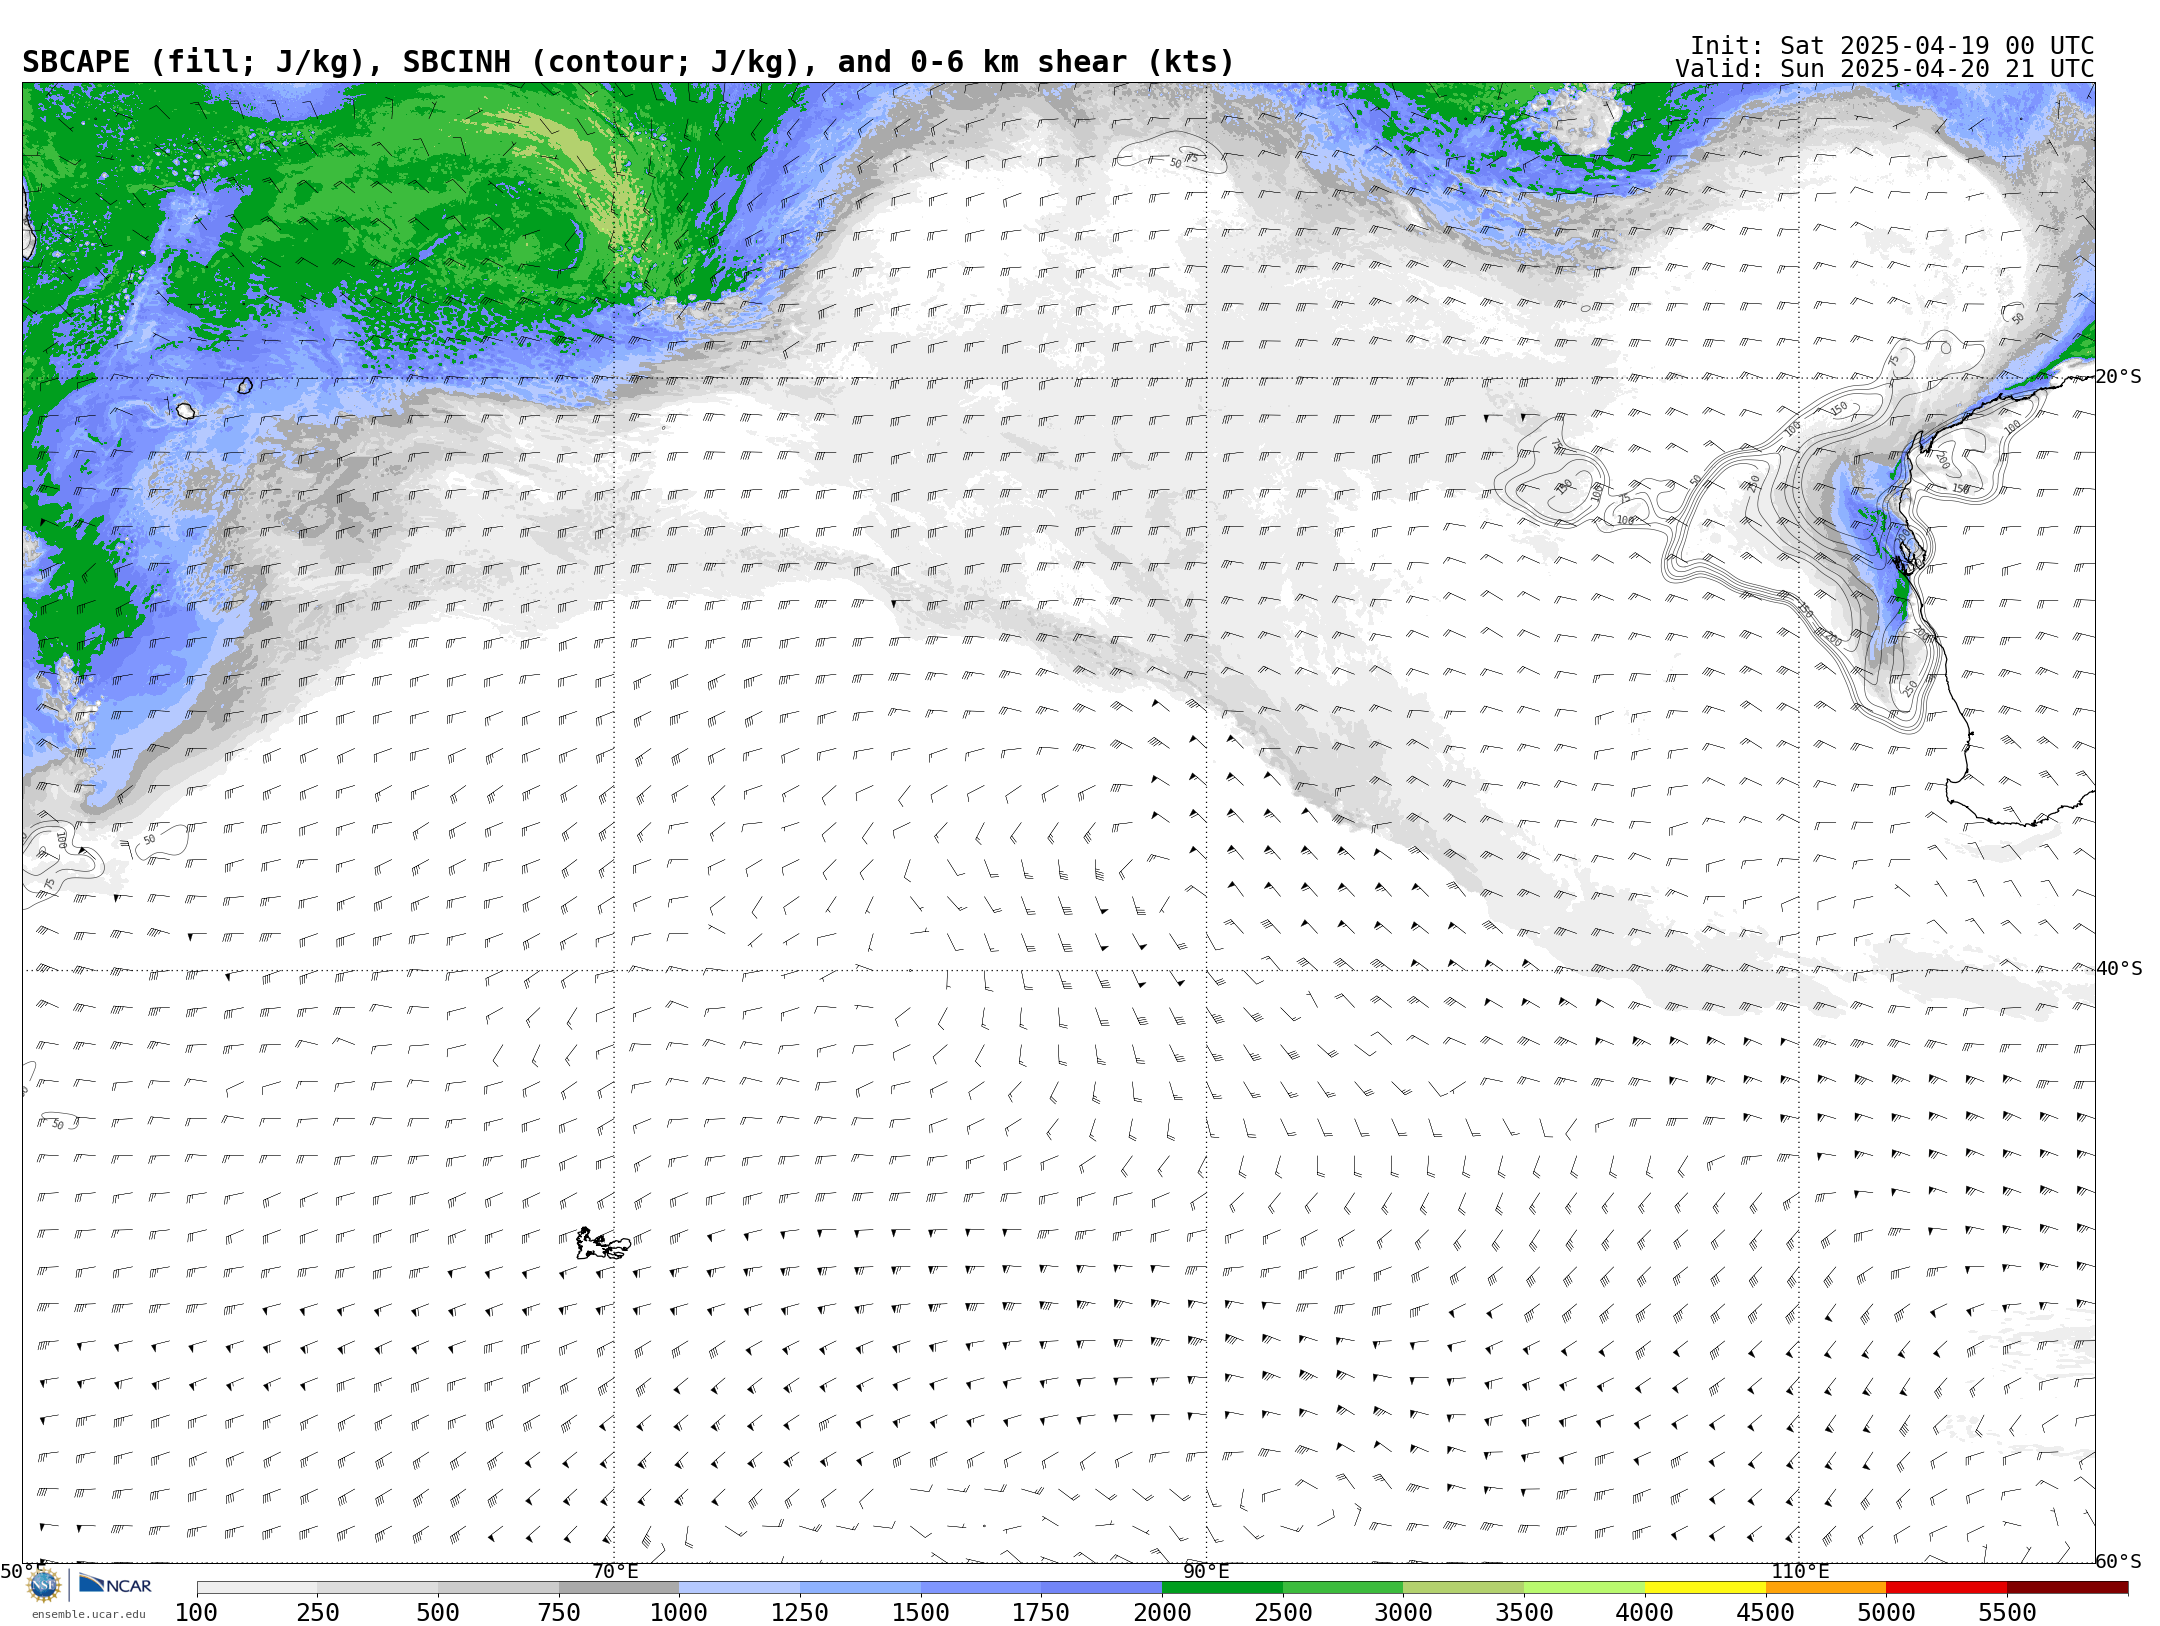Click the 1500 colorbar tick label
Viewport: 2160px width, 1626px height.
click(921, 1613)
